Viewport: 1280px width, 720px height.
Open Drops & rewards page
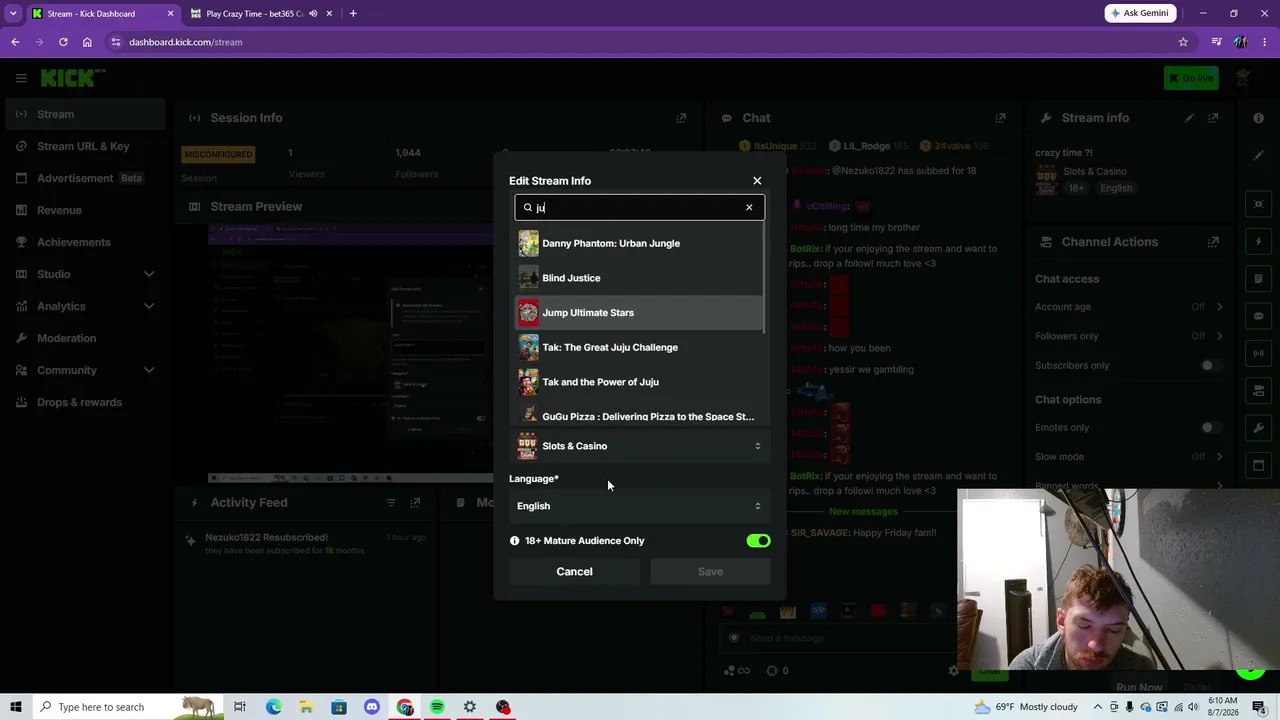(x=83, y=402)
